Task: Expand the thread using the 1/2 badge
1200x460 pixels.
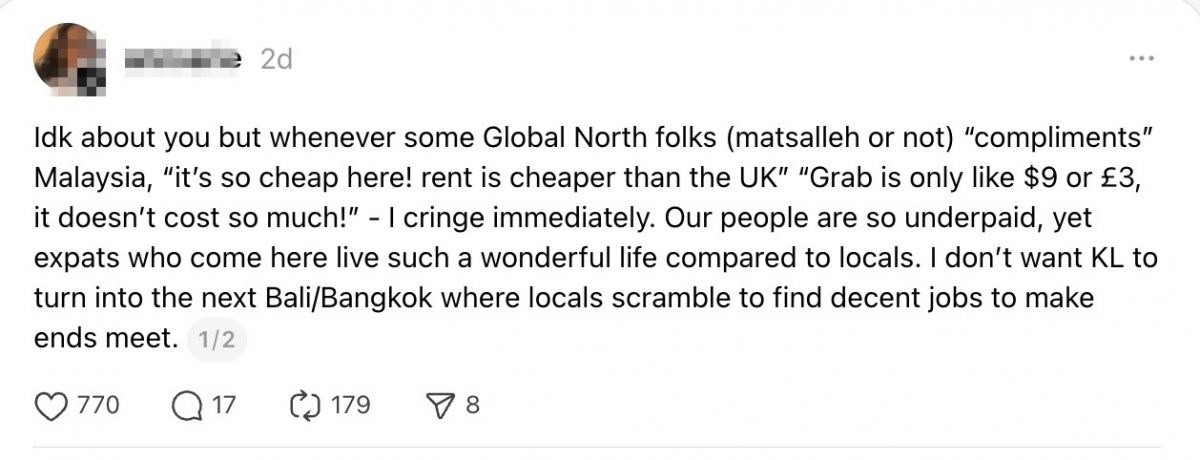Action: [x=216, y=340]
